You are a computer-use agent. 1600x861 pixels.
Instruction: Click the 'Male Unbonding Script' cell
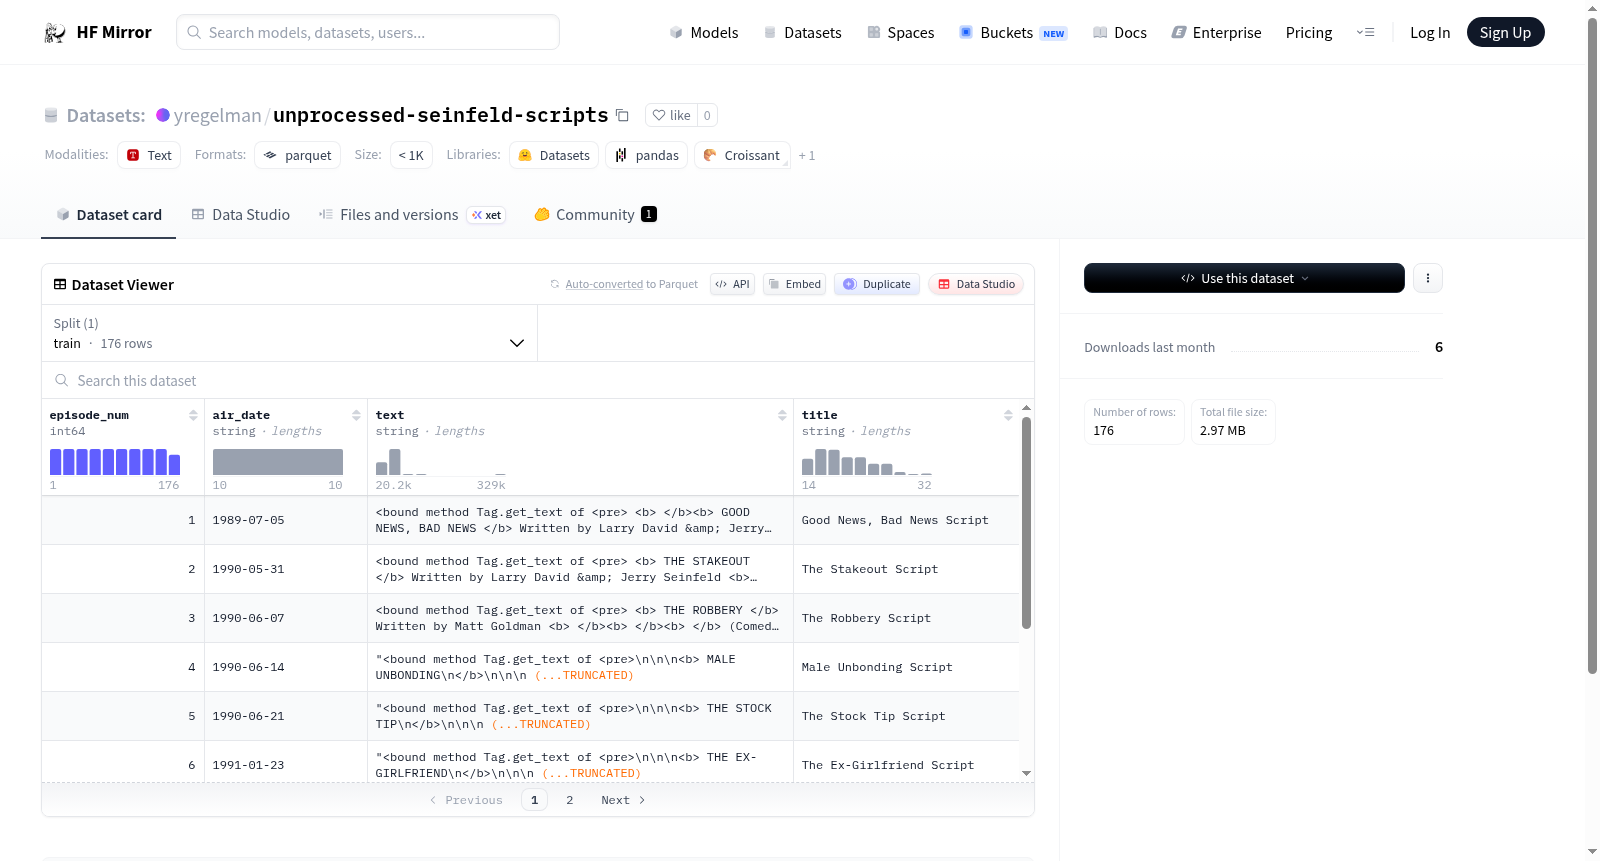point(906,667)
